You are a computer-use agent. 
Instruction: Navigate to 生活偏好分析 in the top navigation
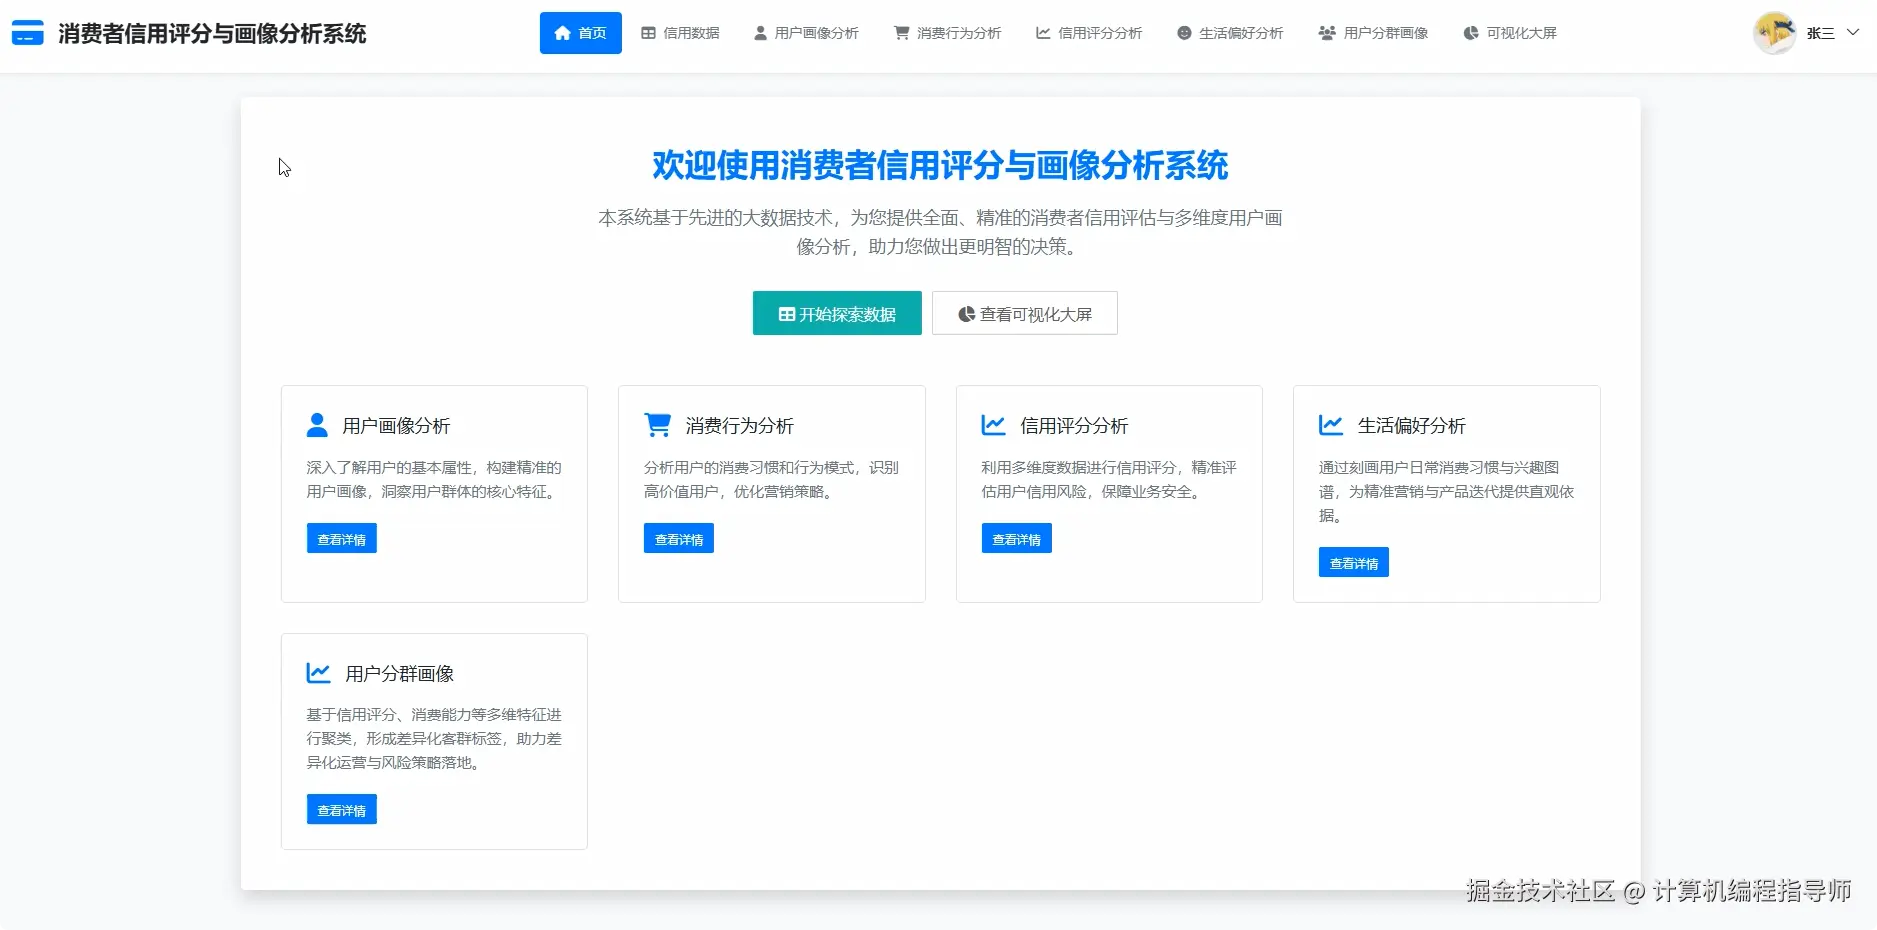pyautogui.click(x=1230, y=33)
